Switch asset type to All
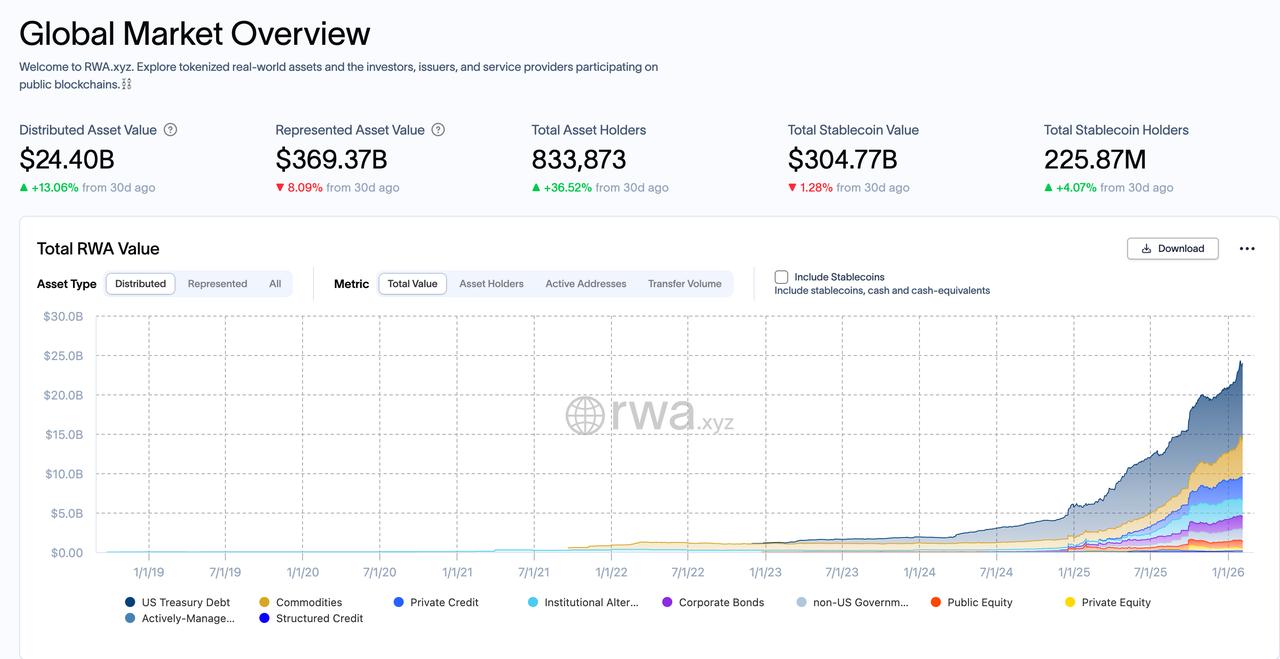 [x=275, y=284]
